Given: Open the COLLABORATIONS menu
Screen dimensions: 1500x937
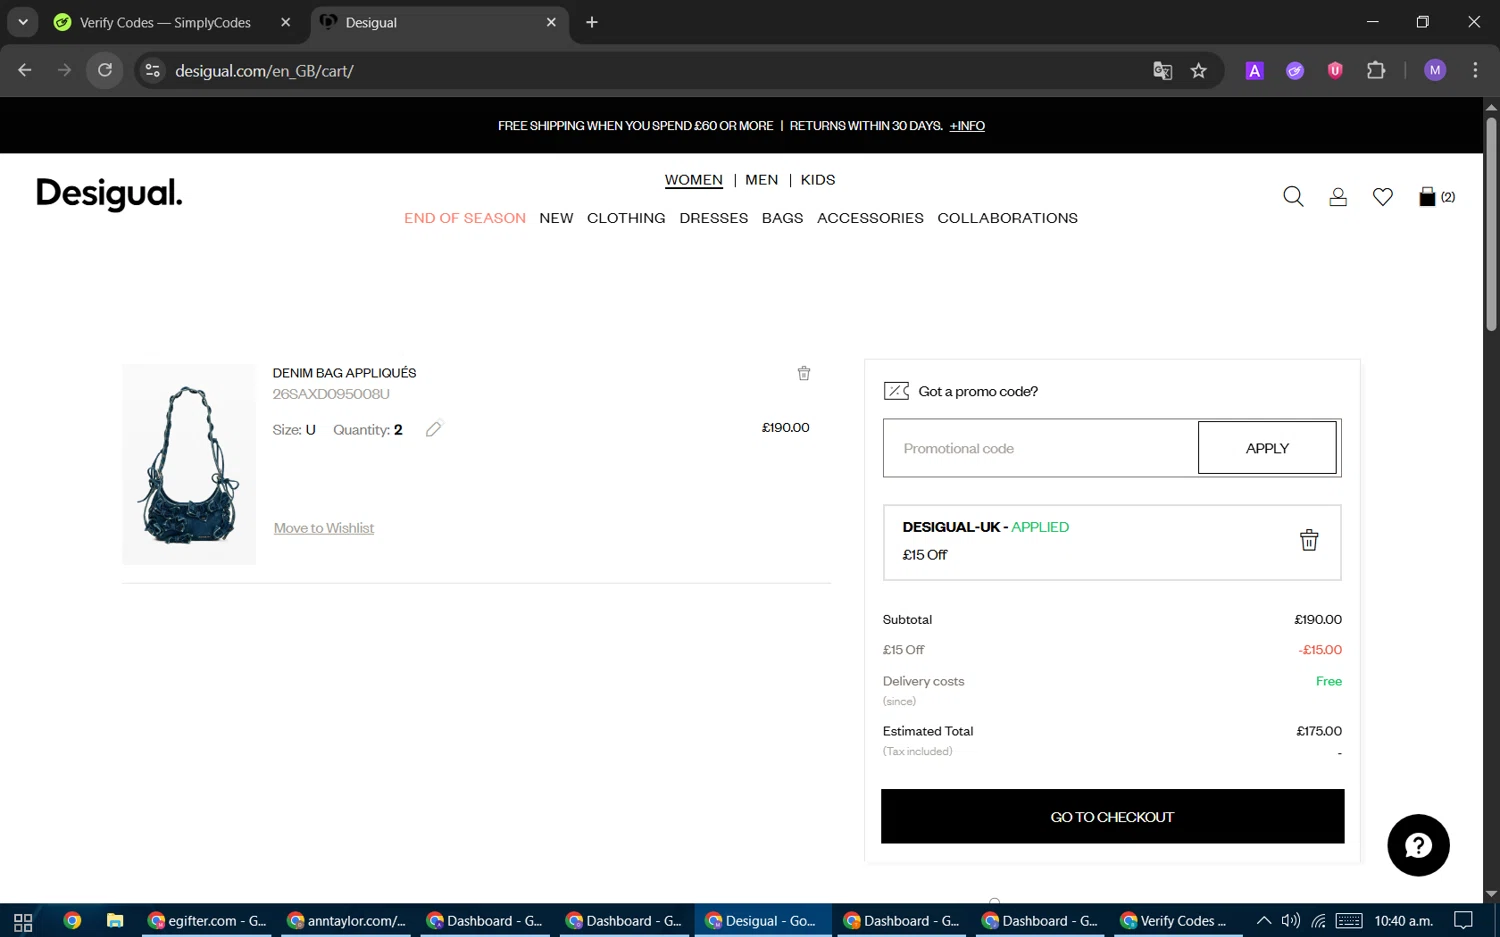Looking at the screenshot, I should pyautogui.click(x=1007, y=218).
